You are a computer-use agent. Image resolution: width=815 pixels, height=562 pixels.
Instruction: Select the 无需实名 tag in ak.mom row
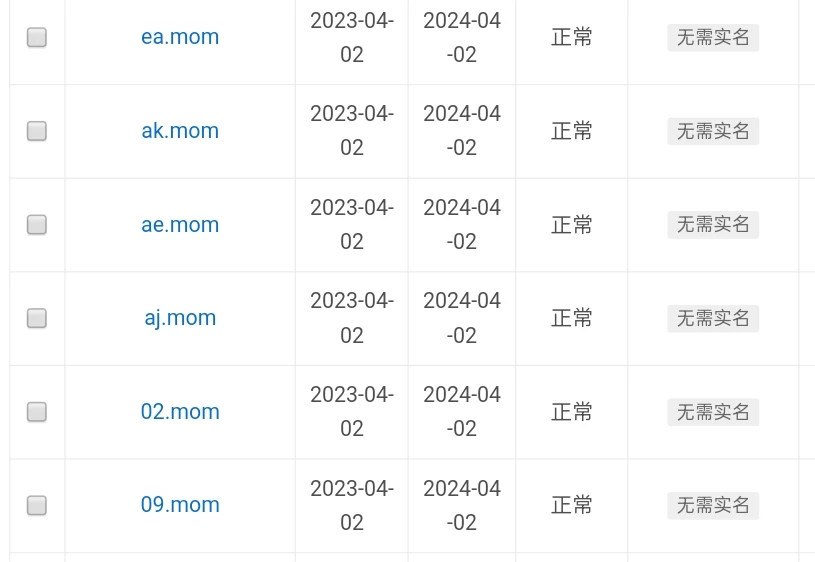coord(713,131)
